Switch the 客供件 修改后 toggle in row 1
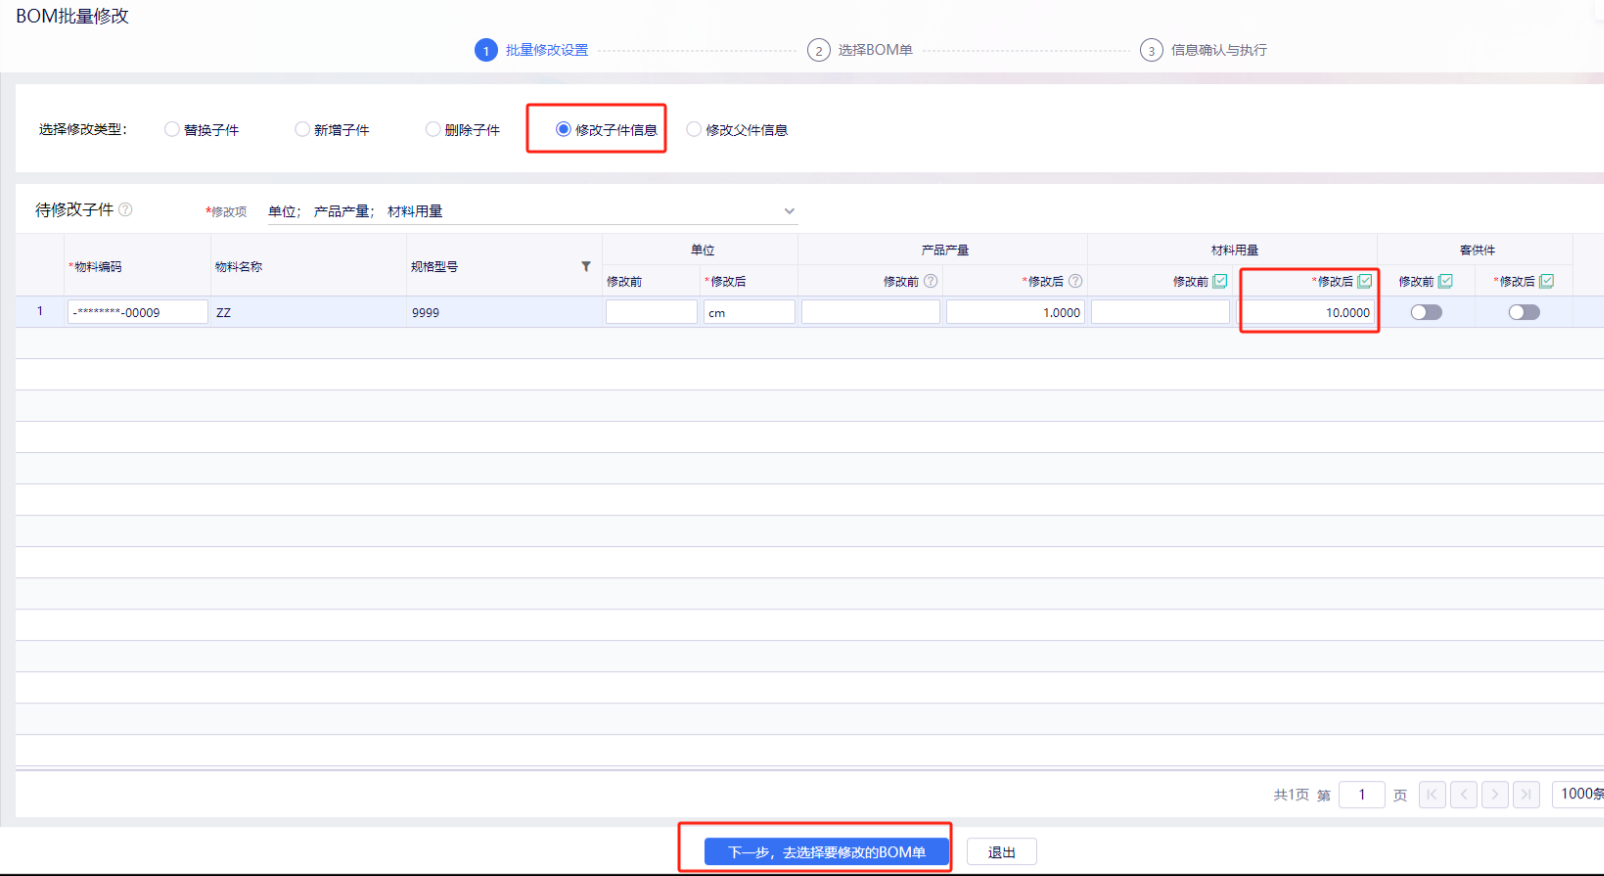Image resolution: width=1604 pixels, height=876 pixels. 1524,312
